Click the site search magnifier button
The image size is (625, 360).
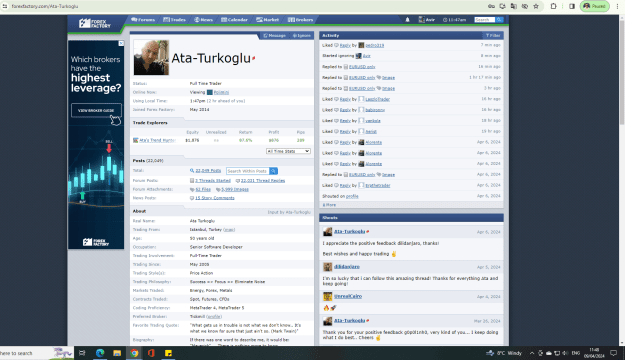click(x=499, y=20)
